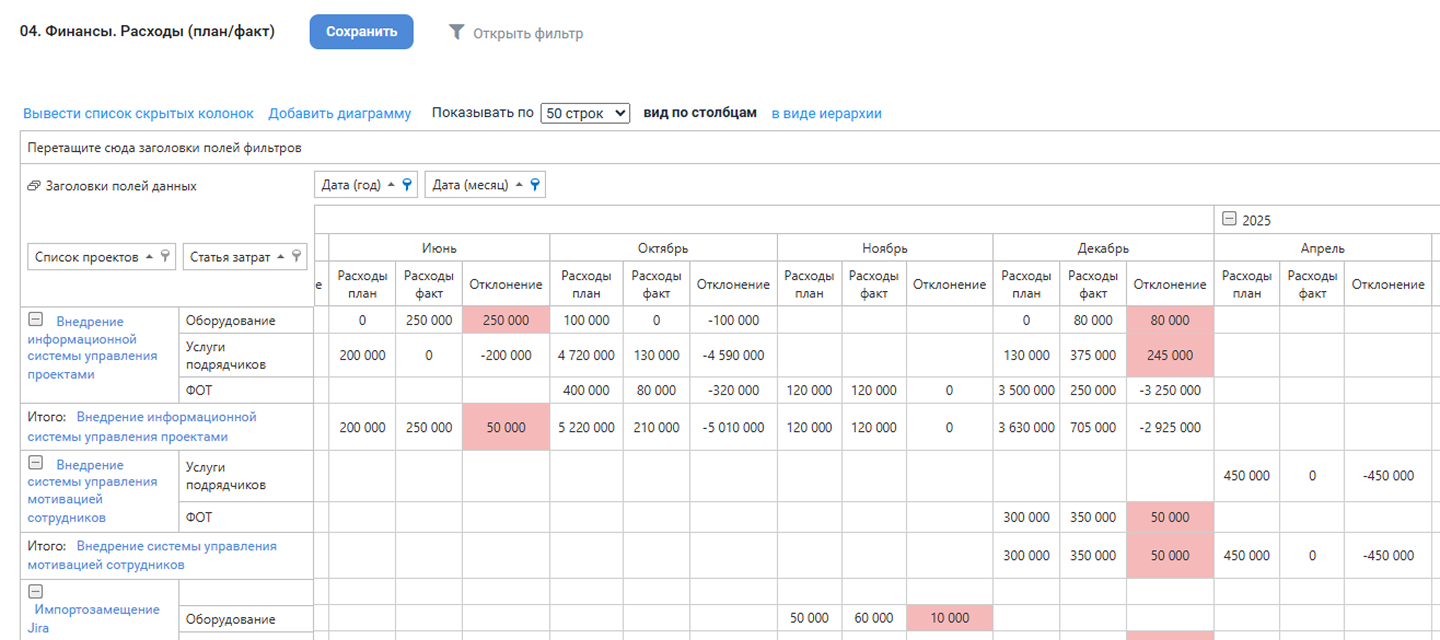This screenshot has width=1440, height=640.
Task: Click Вывести список скрытых колонок link
Action: (x=138, y=113)
